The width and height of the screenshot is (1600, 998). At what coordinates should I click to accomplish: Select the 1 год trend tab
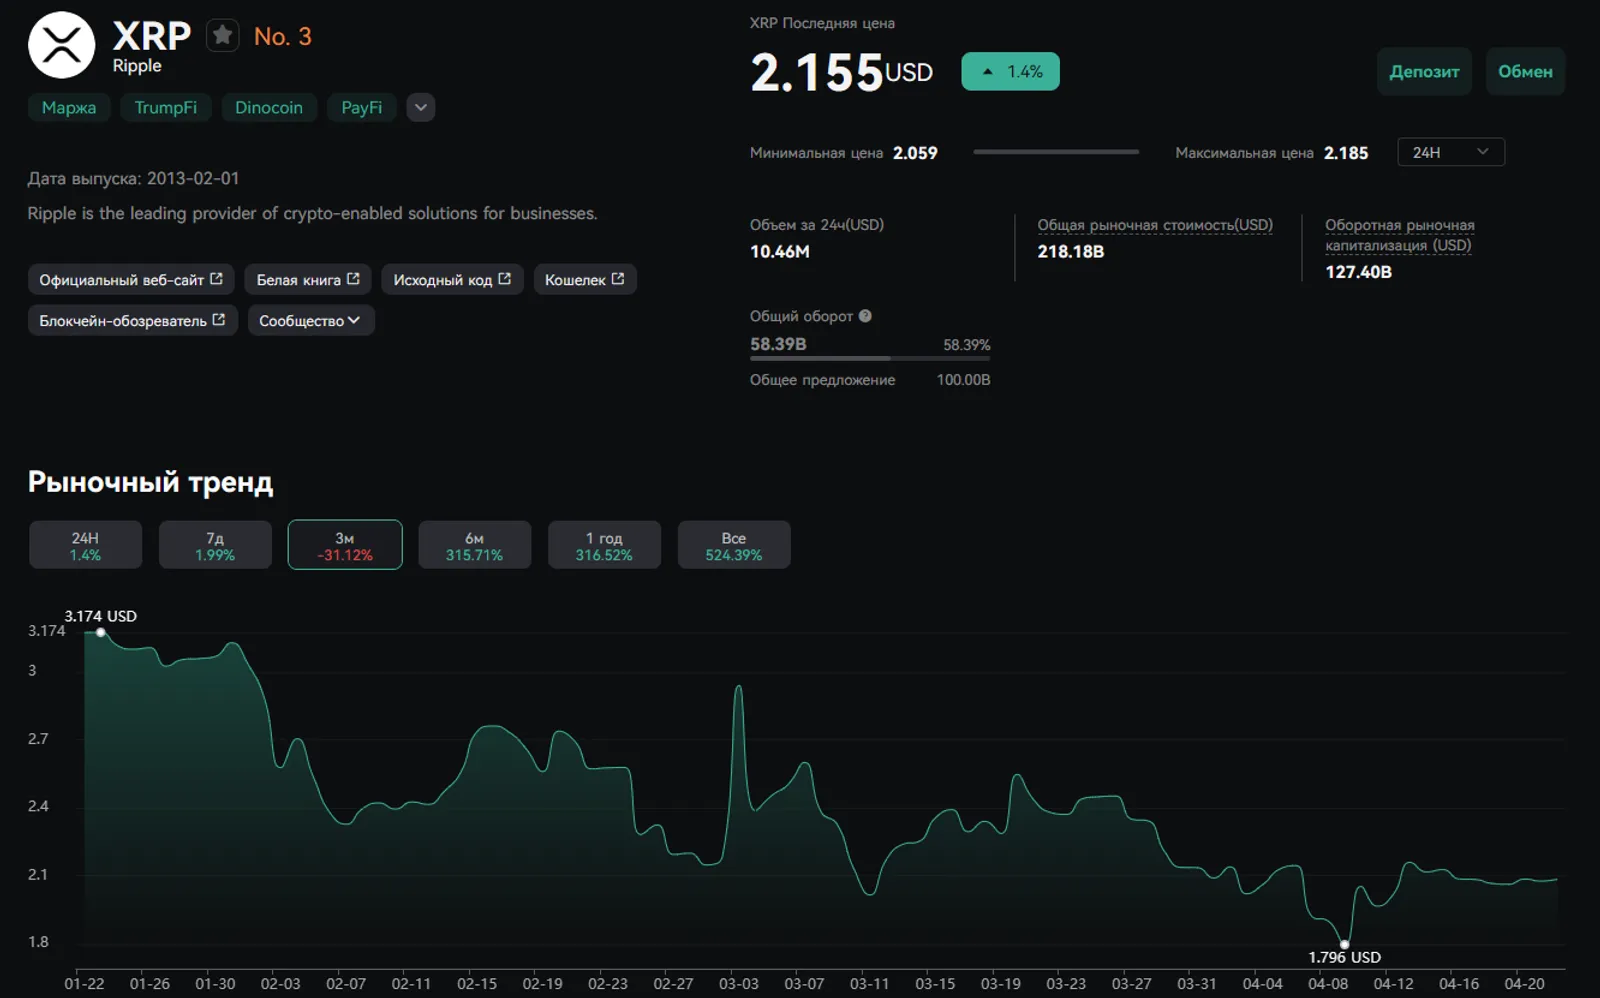coord(604,545)
